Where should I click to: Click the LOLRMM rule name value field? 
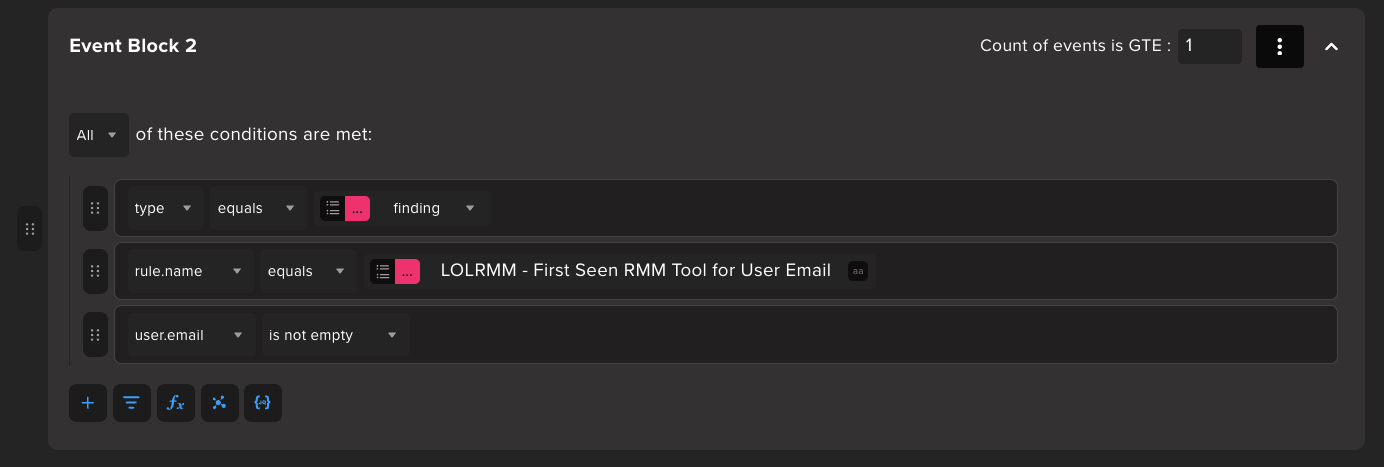coord(636,270)
